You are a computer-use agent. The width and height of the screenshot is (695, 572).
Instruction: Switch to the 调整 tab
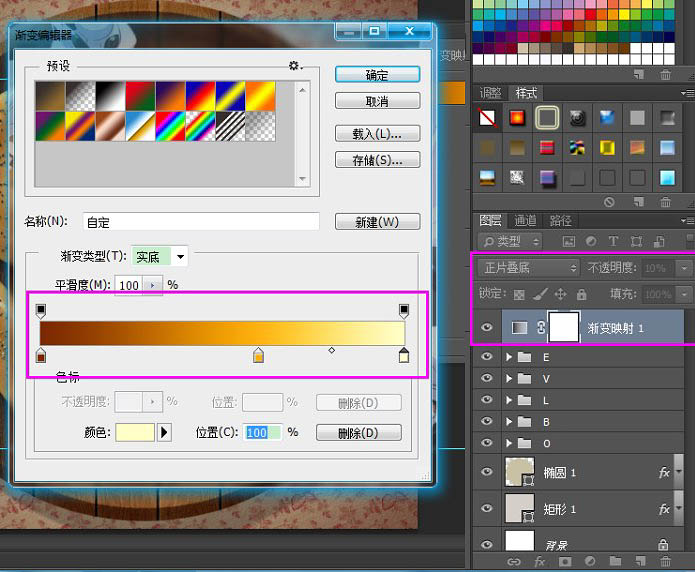[x=491, y=93]
